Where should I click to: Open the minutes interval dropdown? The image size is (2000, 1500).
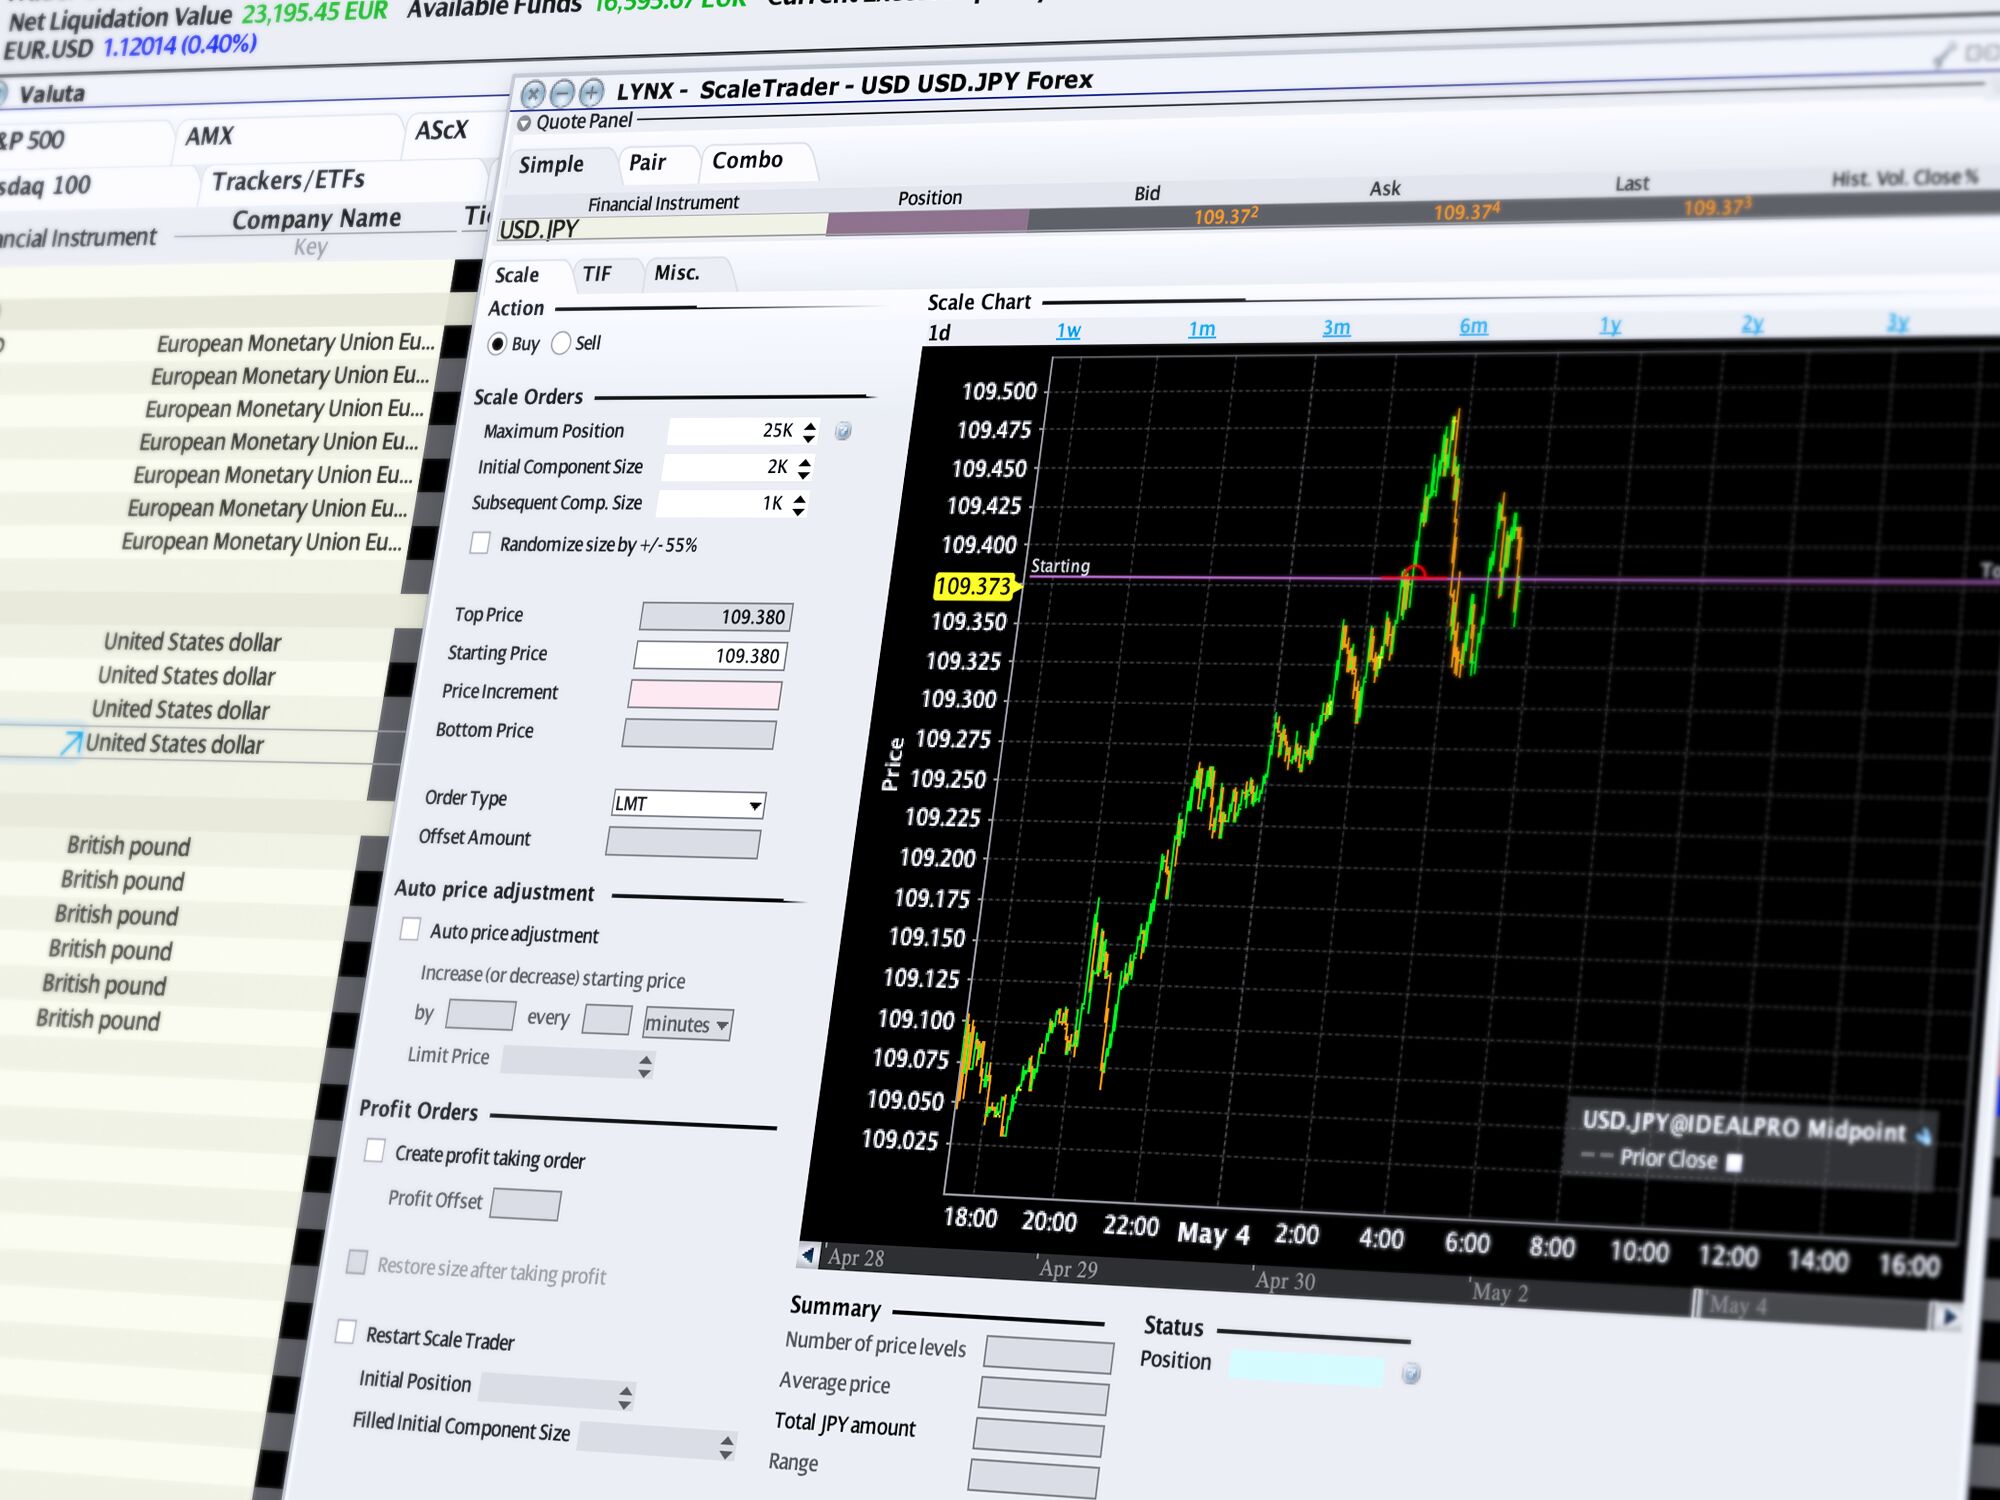point(688,1024)
